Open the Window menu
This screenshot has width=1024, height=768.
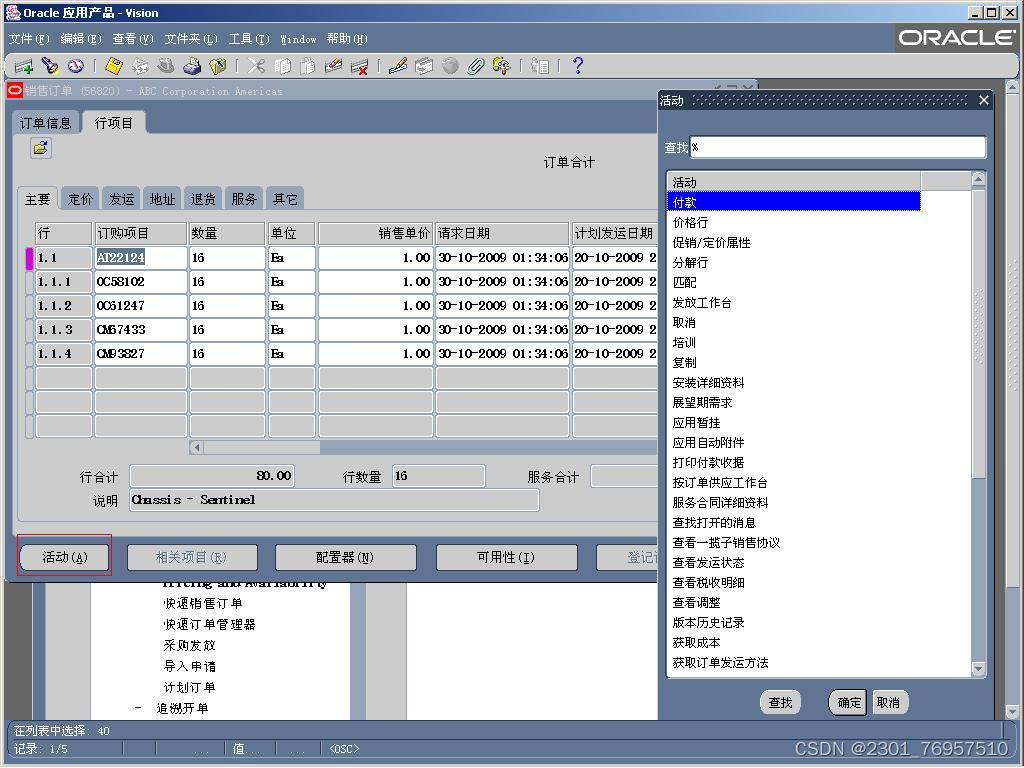tap(298, 40)
